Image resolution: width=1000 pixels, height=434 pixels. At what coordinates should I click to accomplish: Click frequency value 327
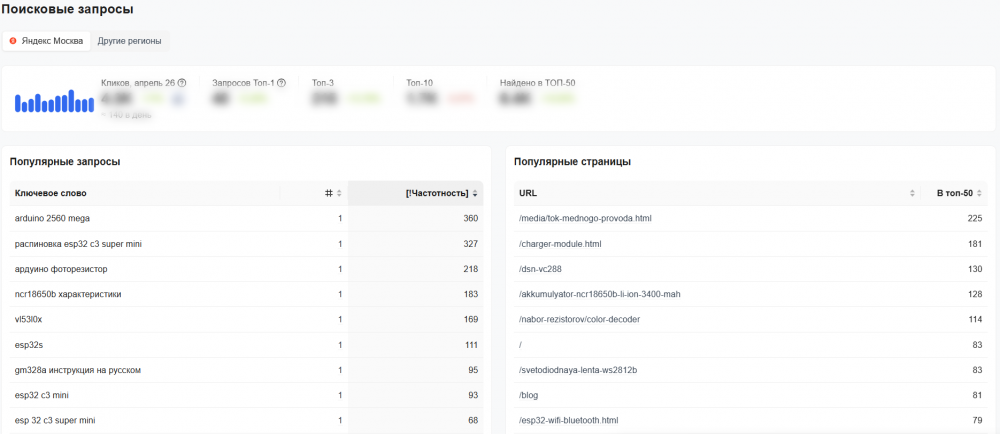click(471, 243)
